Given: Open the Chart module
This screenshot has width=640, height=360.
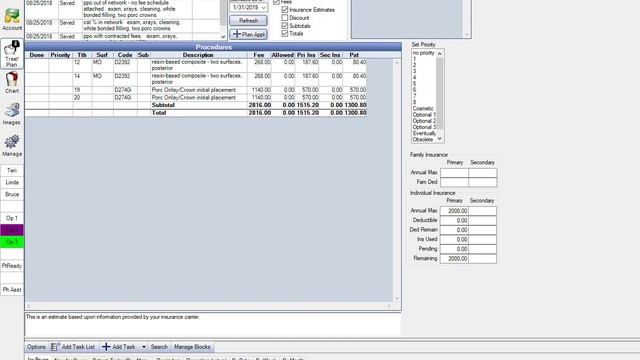Looking at the screenshot, I should click(x=12, y=83).
